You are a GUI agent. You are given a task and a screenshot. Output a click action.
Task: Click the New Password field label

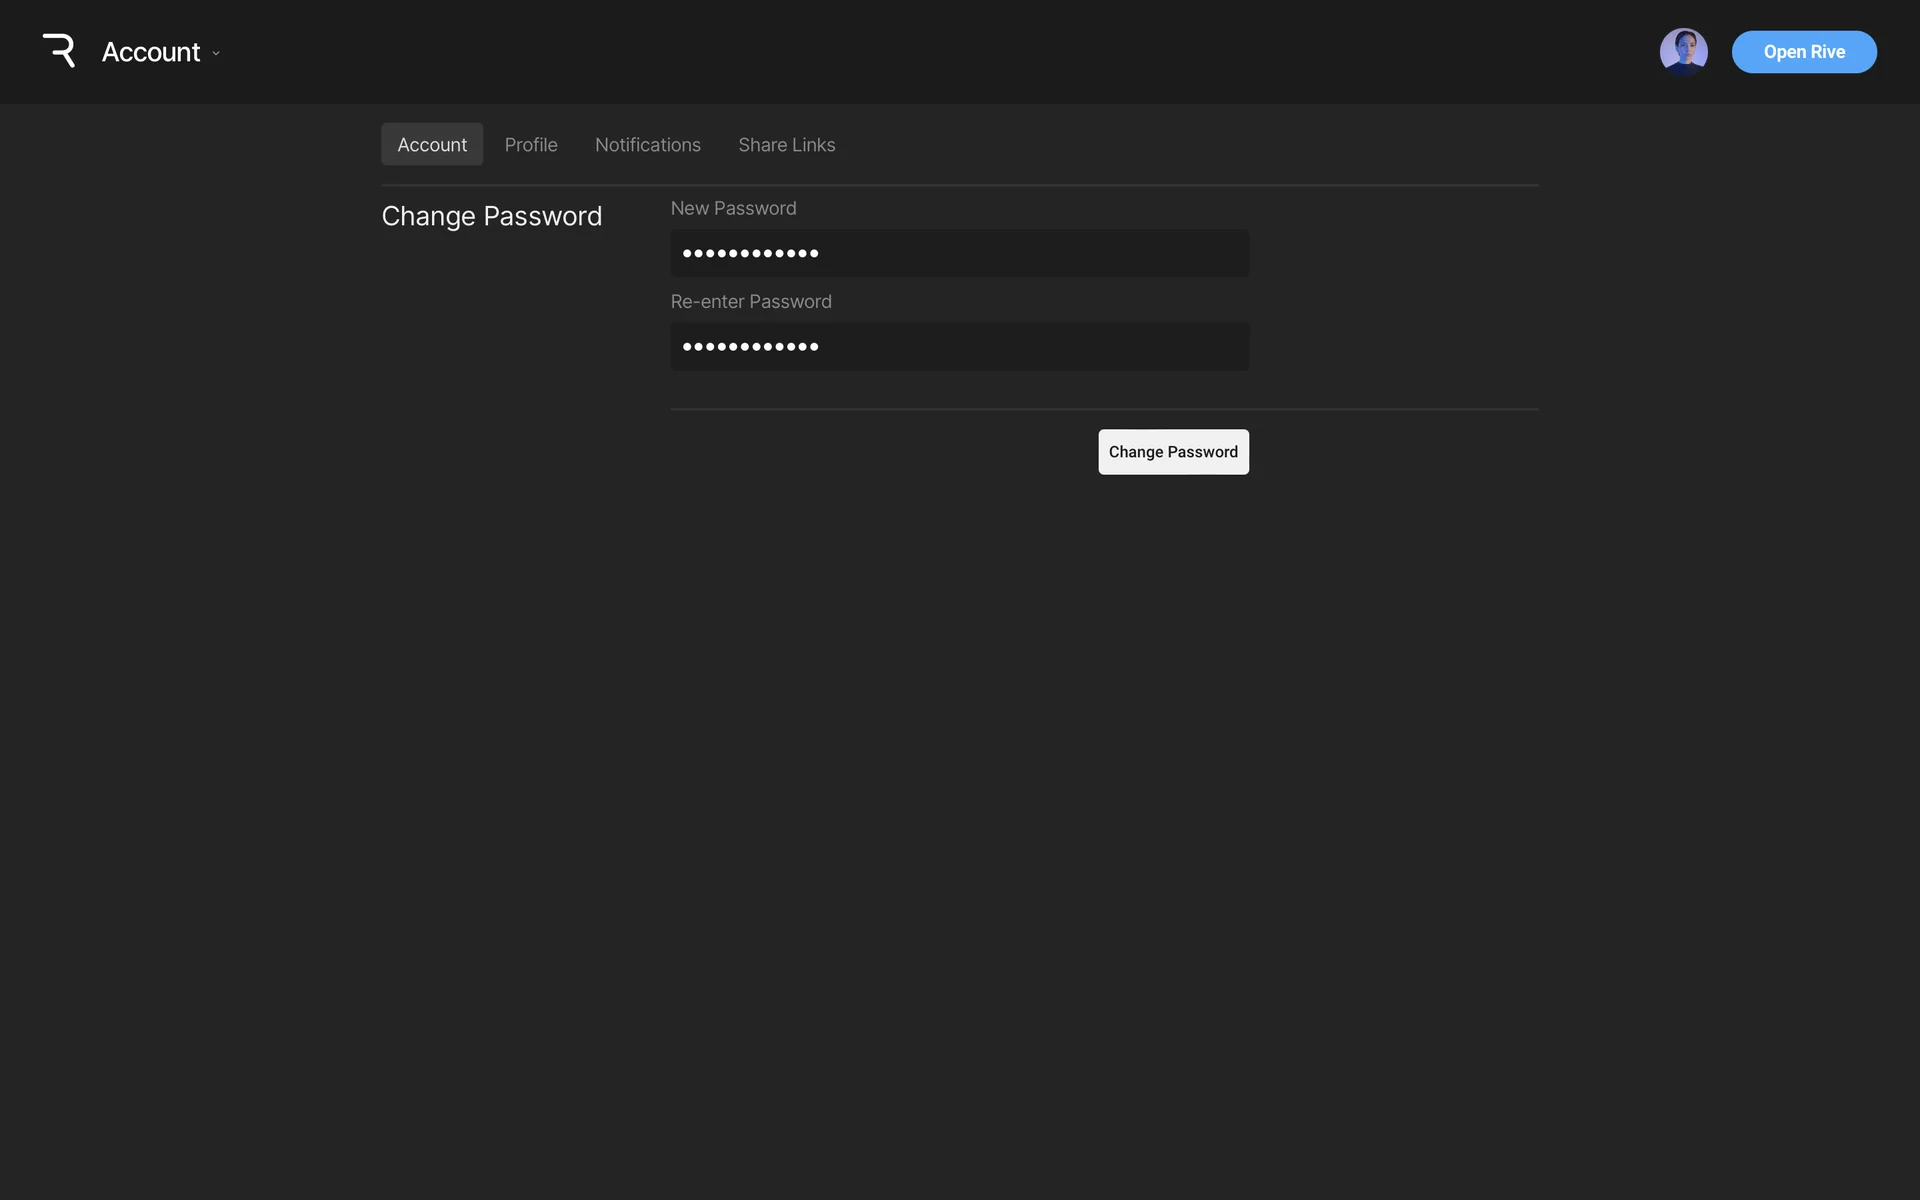pos(733,208)
